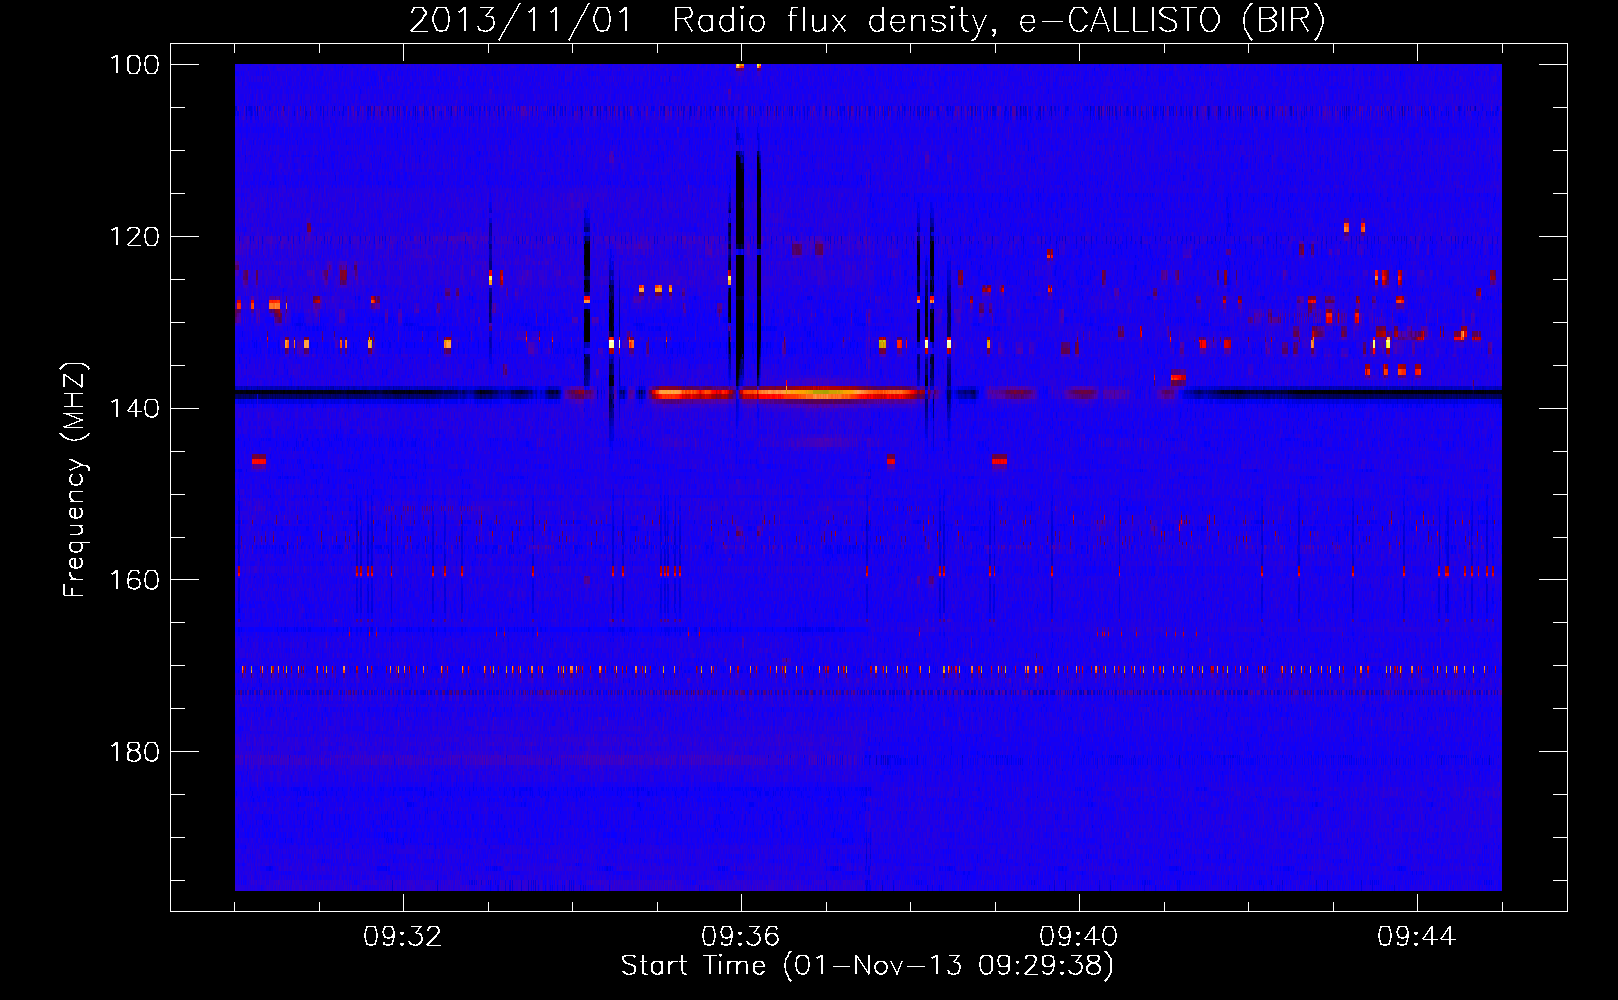The height and width of the screenshot is (1000, 1618).
Task: Click the plot title 'Radio flux density, e-CALLISTO (BIR)'
Action: click(998, 21)
